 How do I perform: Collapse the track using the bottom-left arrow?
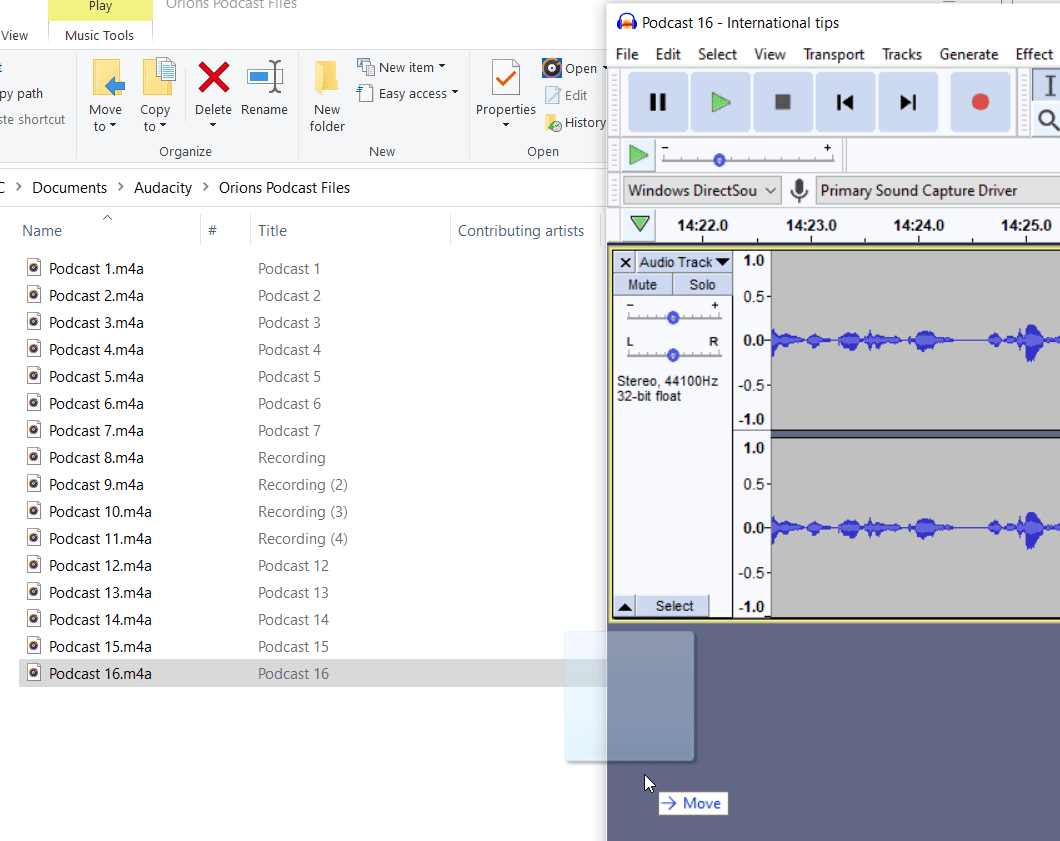624,606
